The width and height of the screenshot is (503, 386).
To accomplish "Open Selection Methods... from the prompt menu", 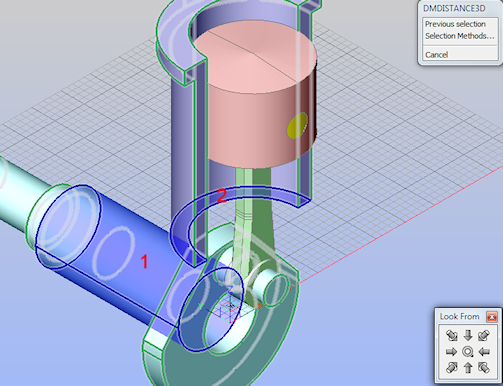I will [460, 36].
